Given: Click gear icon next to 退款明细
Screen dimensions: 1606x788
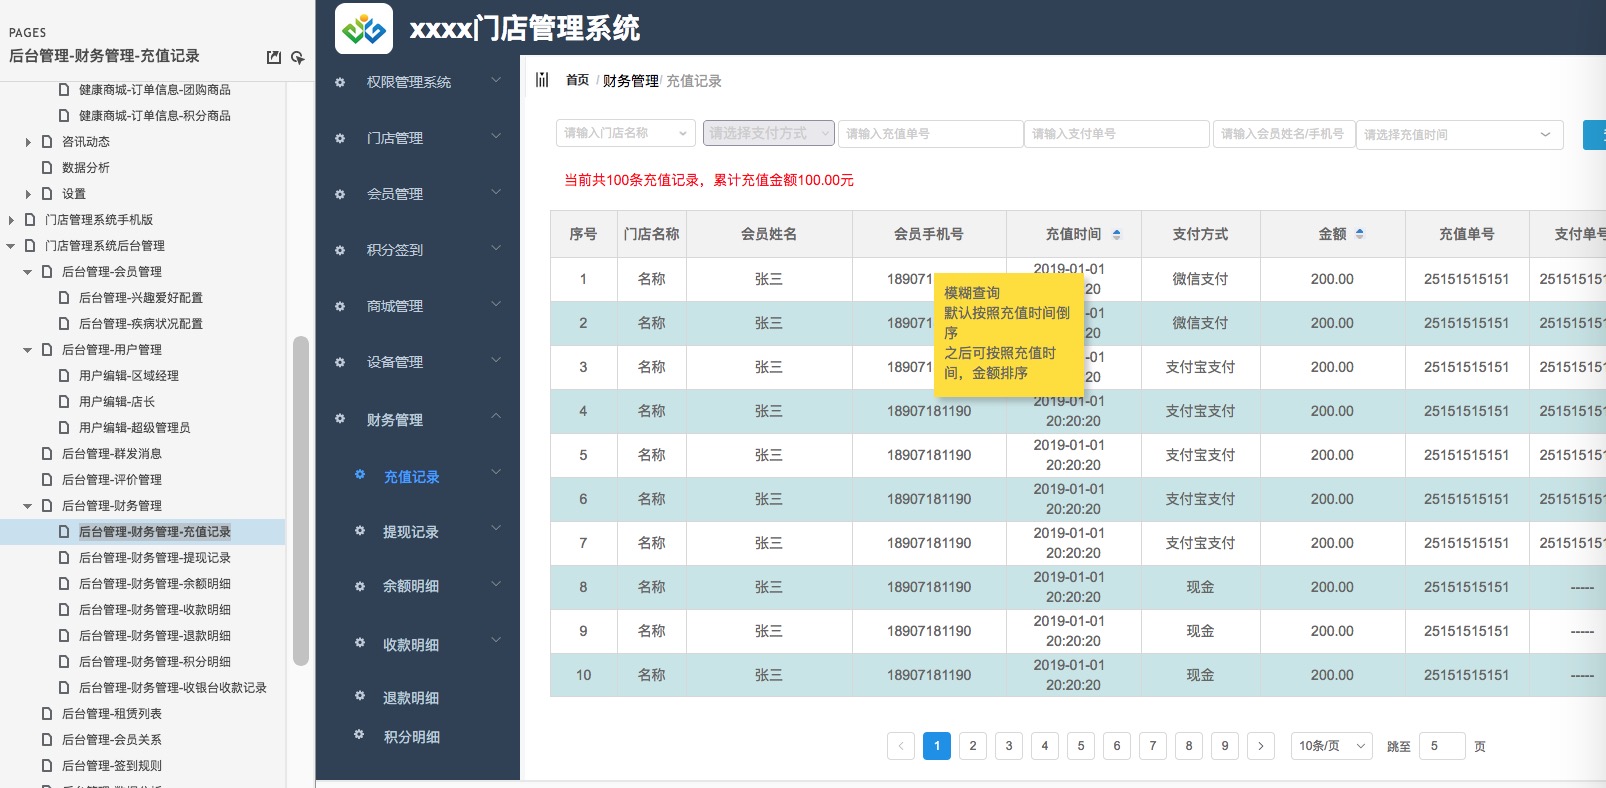Looking at the screenshot, I should pyautogui.click(x=360, y=695).
